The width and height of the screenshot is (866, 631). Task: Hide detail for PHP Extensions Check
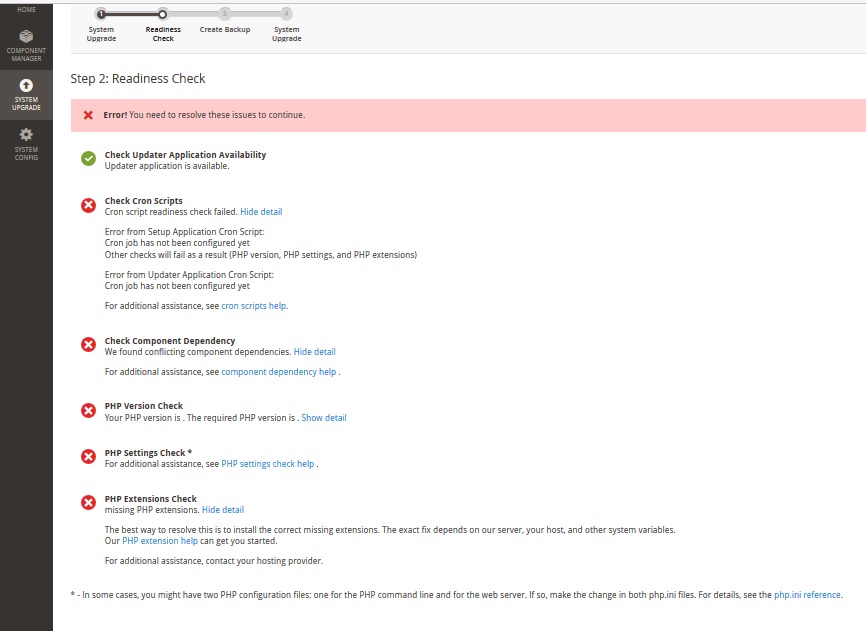point(222,509)
